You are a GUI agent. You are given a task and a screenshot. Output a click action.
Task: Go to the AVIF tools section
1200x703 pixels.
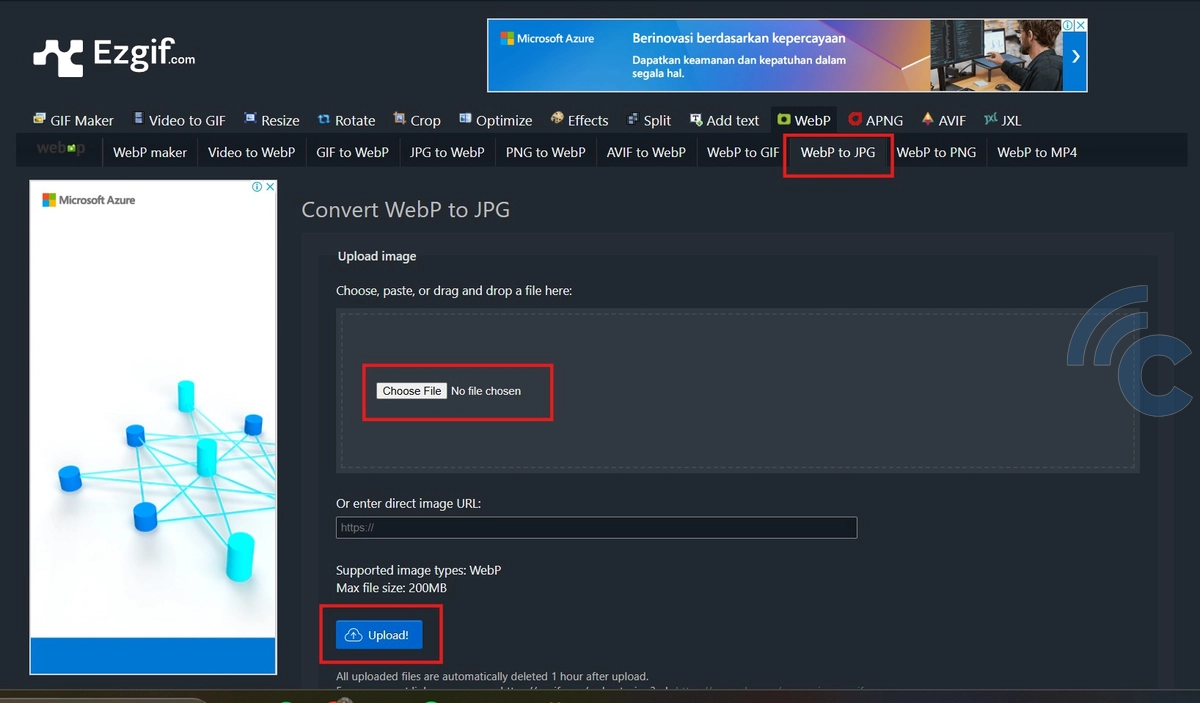coord(943,120)
